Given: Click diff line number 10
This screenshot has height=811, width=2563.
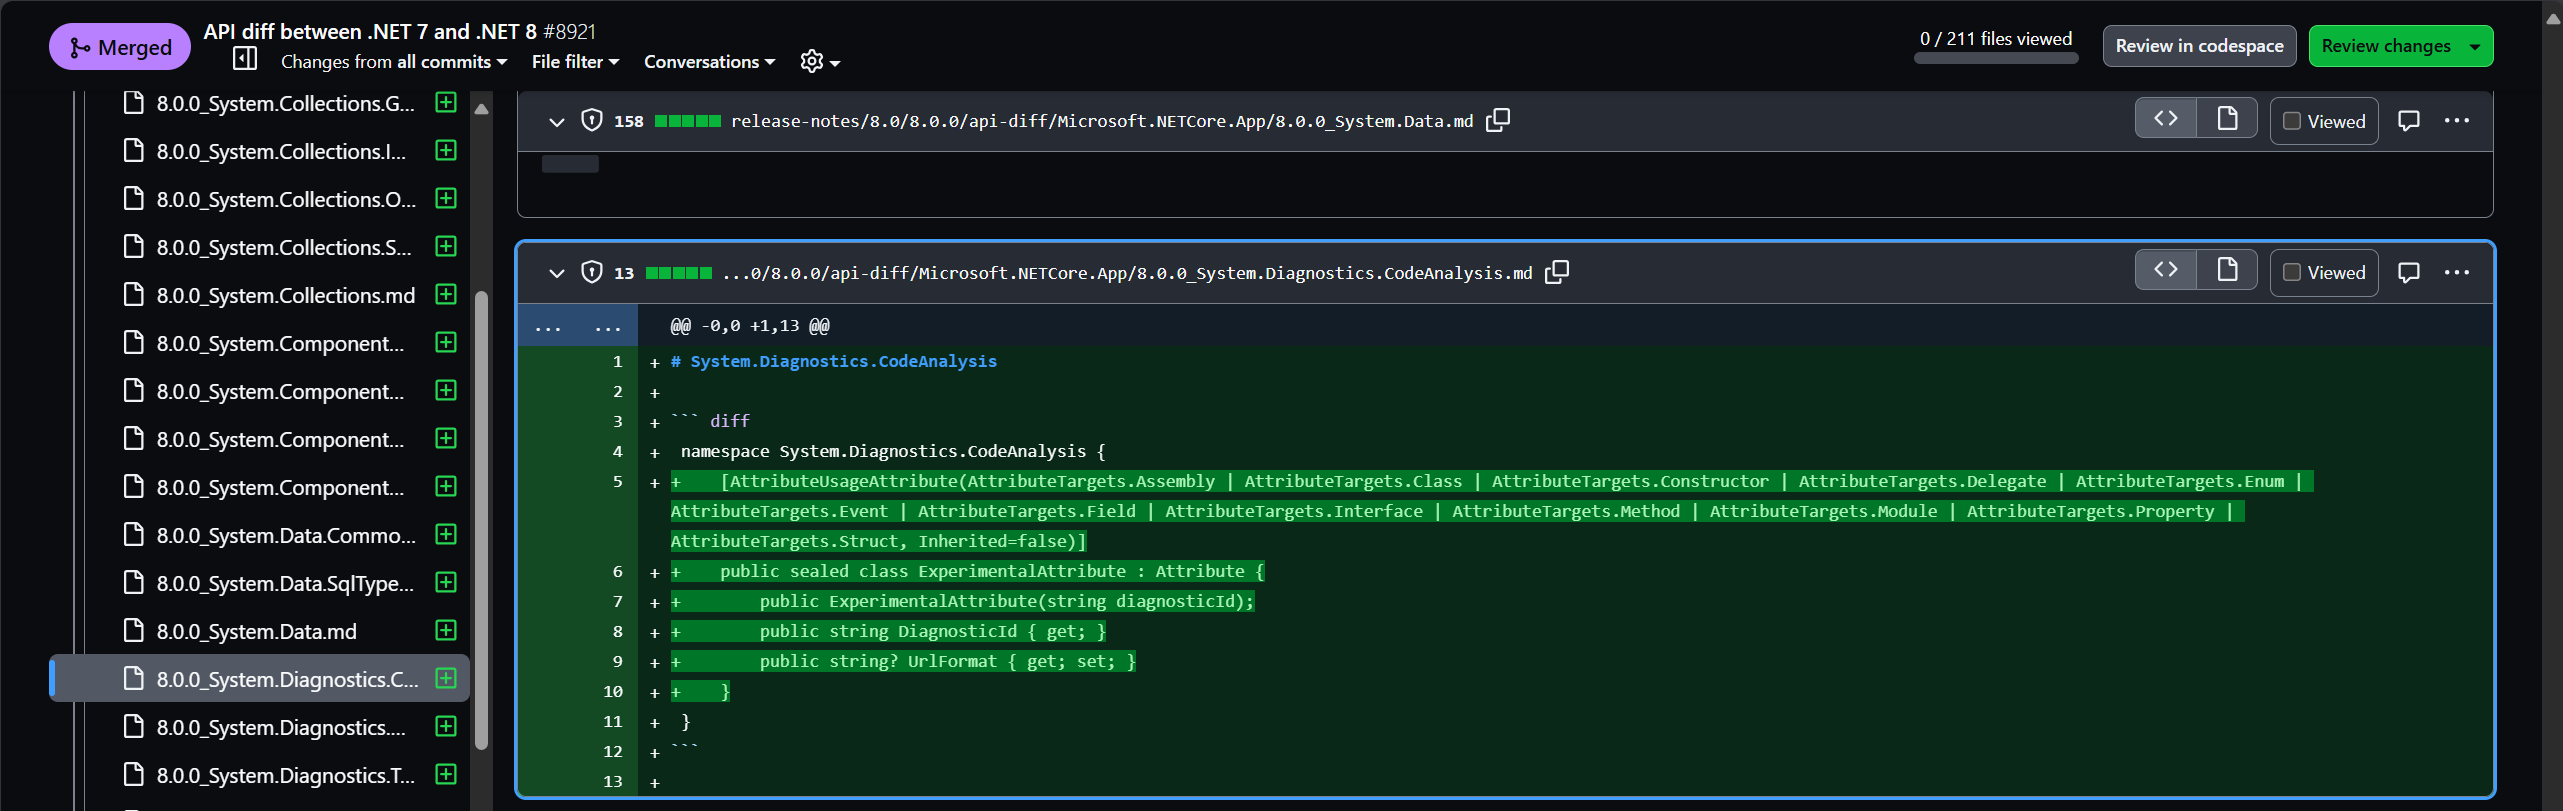Looking at the screenshot, I should (x=613, y=692).
